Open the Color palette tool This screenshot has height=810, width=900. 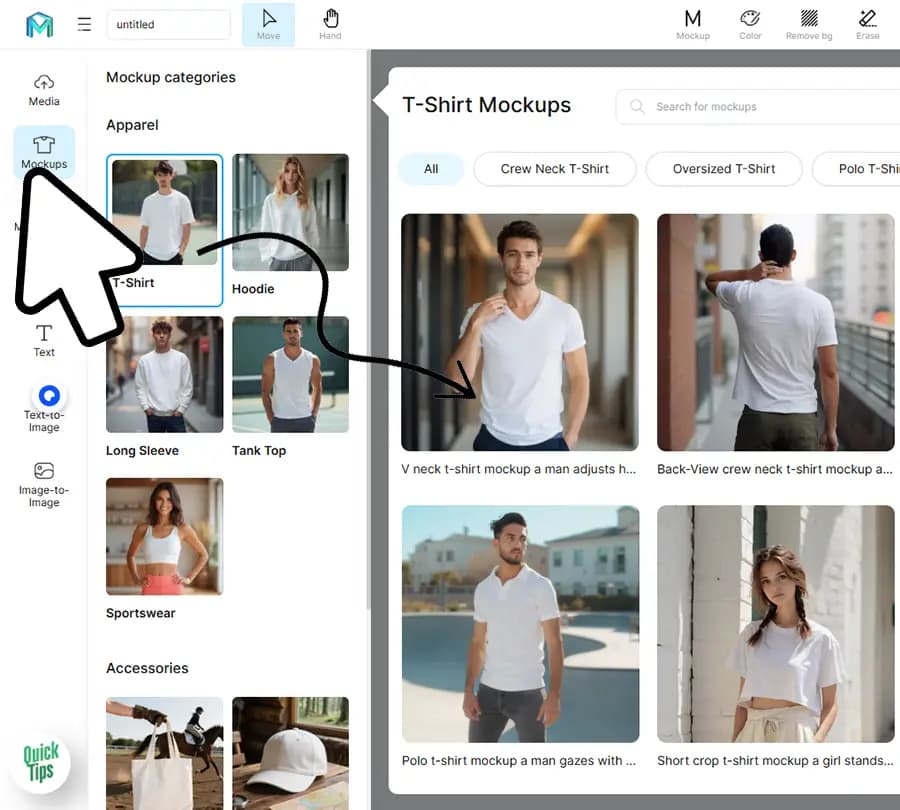750,24
